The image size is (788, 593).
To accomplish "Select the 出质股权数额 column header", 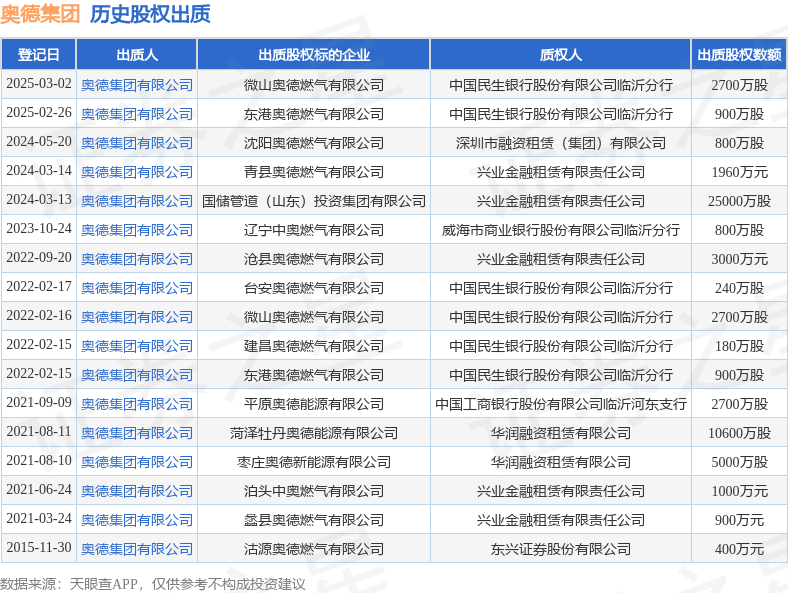I will click(739, 54).
